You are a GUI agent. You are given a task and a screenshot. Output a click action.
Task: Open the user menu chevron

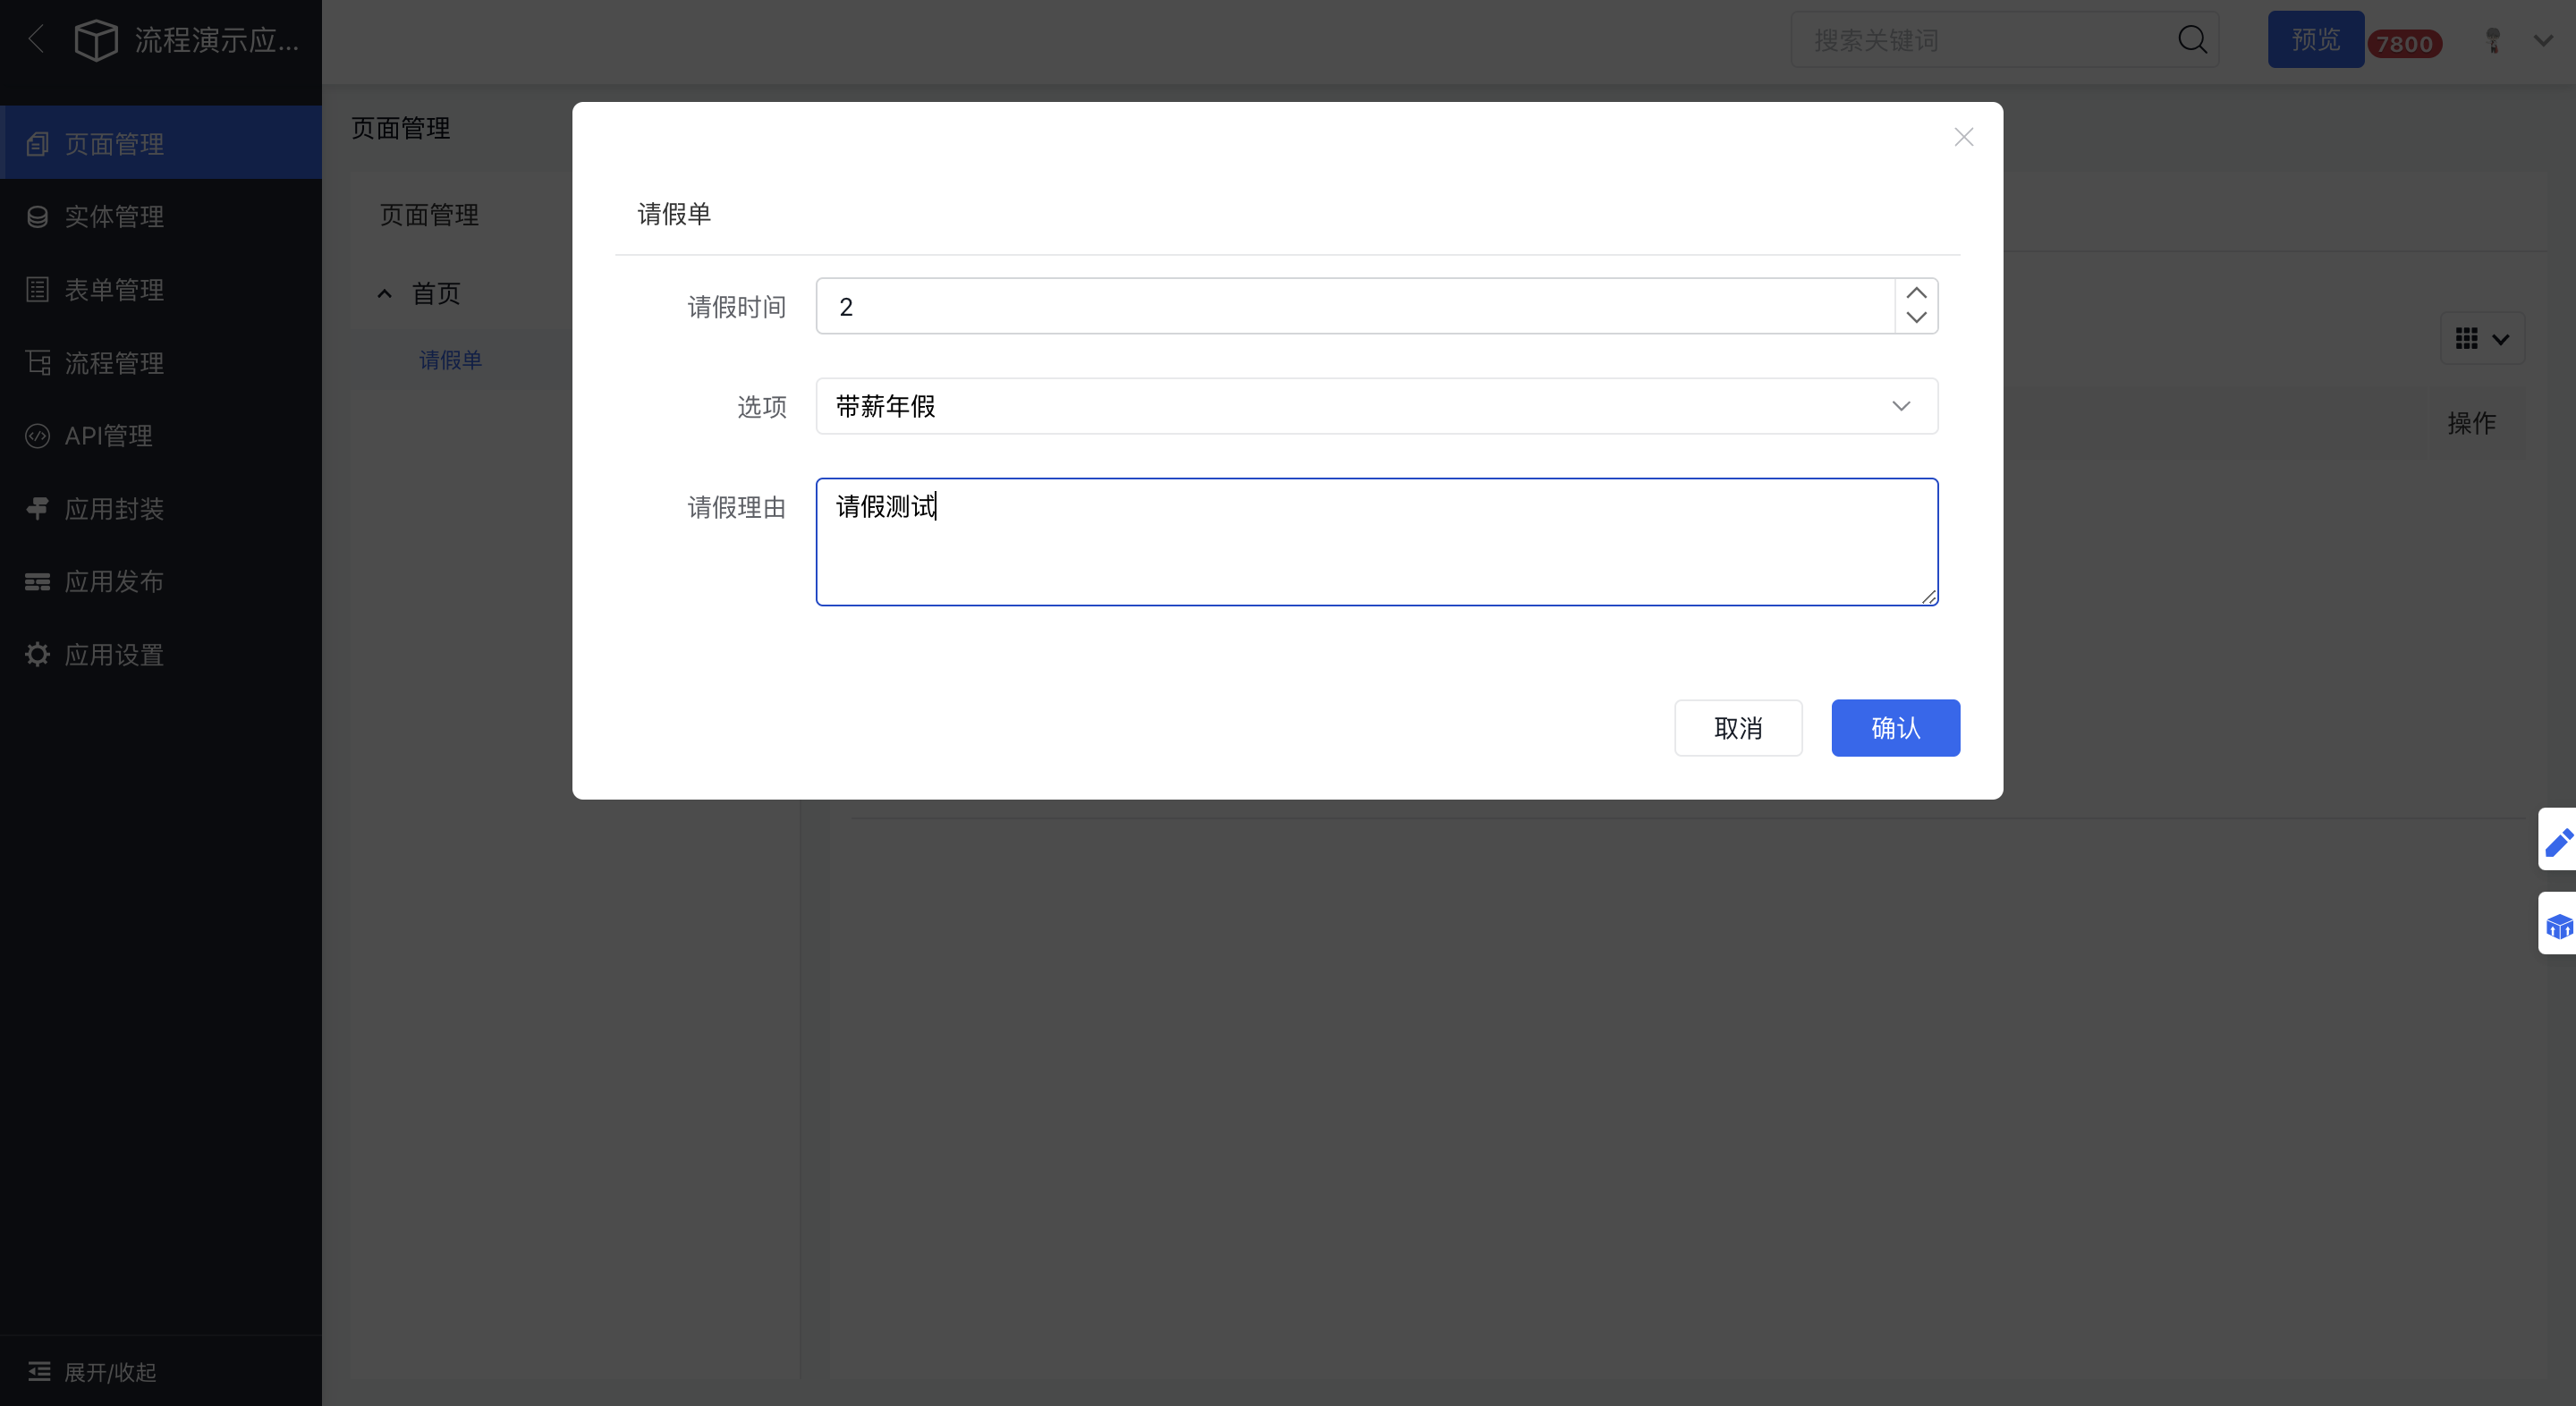point(2543,40)
